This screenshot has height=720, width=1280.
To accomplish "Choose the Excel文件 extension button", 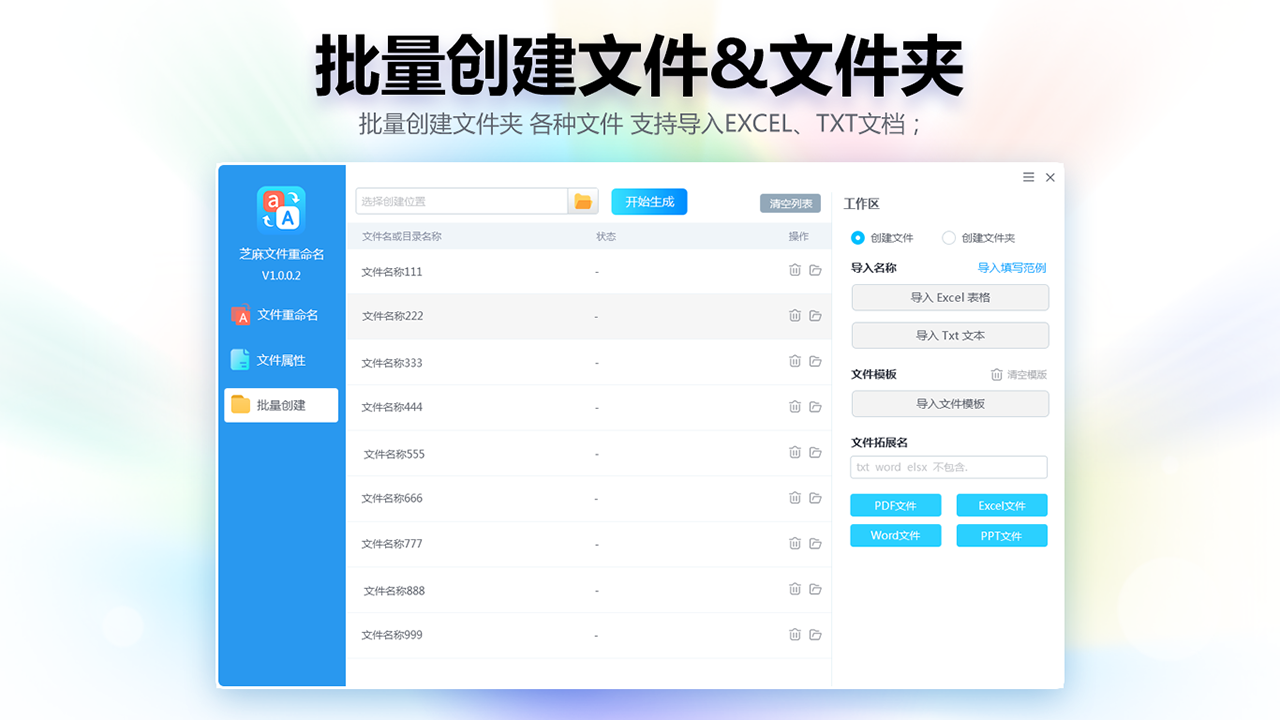I will coord(1002,505).
